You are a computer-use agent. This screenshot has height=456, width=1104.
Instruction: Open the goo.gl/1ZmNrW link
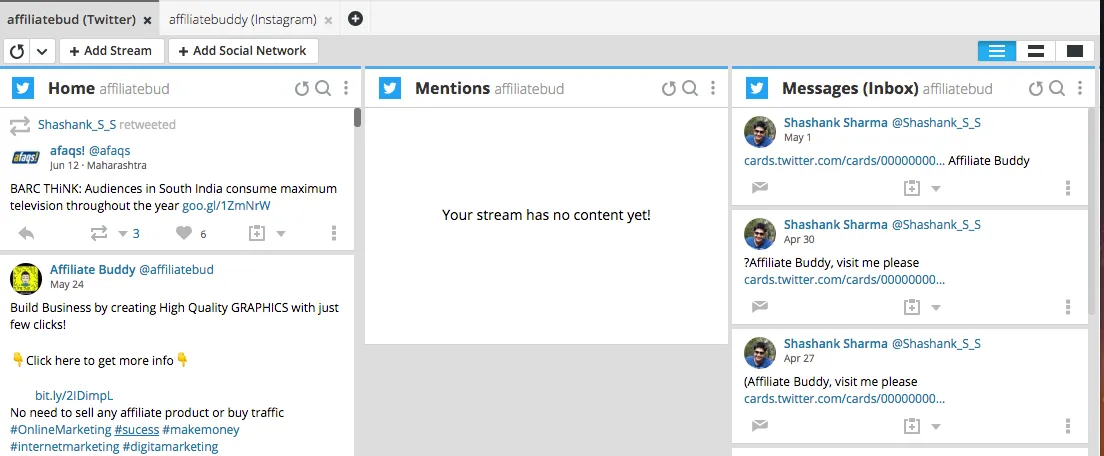click(x=227, y=206)
